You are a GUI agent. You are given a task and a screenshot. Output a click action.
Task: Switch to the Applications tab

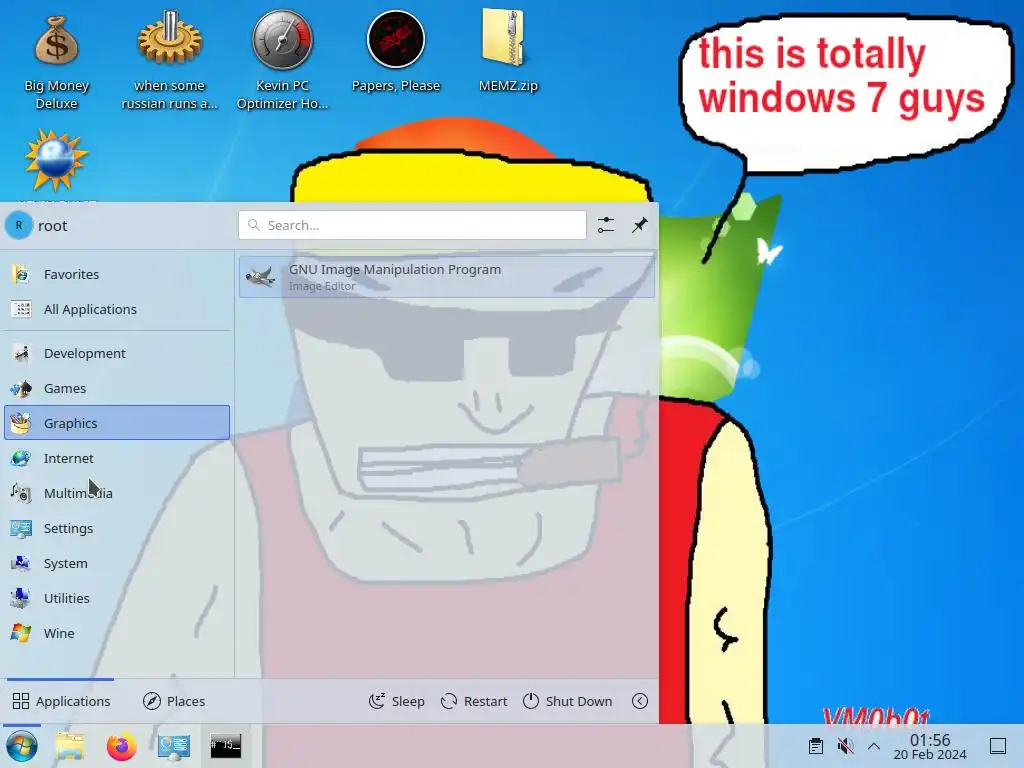[61, 701]
